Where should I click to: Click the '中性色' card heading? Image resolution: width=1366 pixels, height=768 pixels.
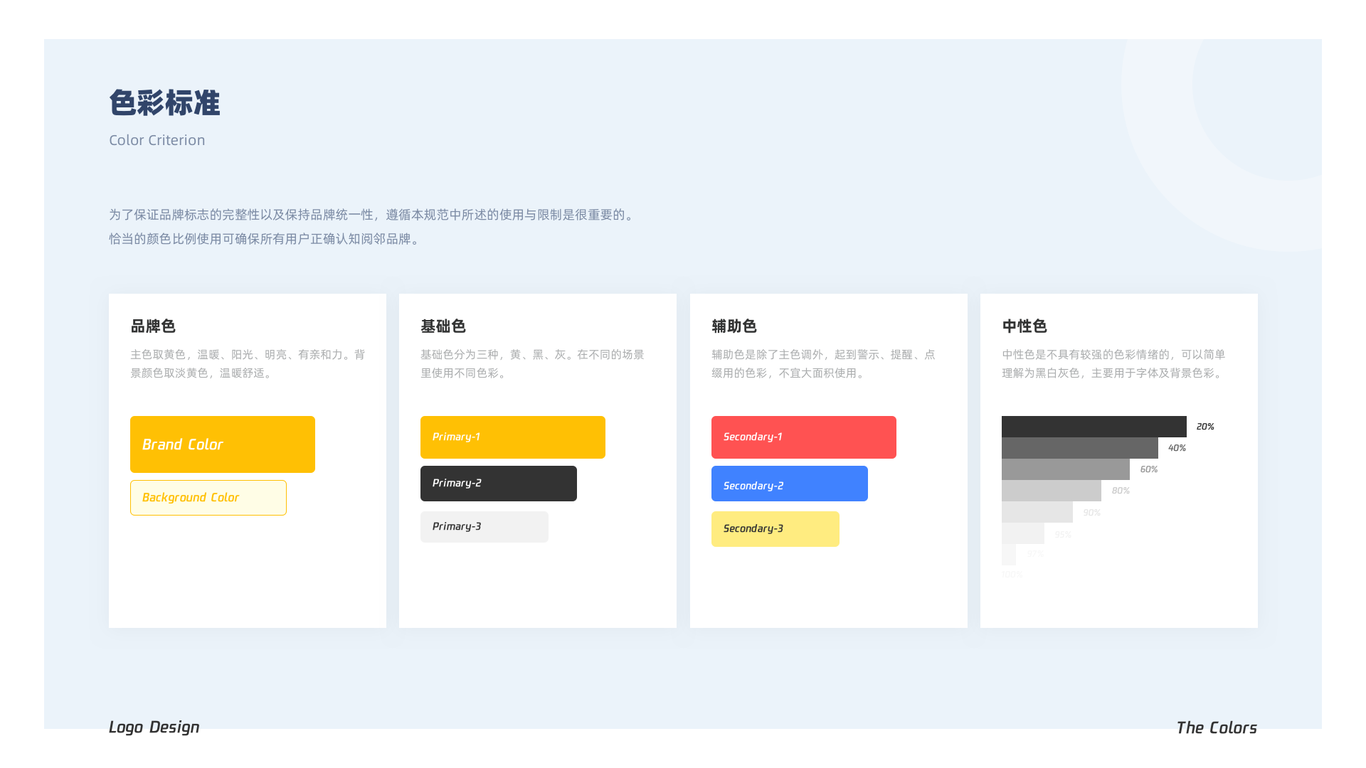pyautogui.click(x=1024, y=326)
